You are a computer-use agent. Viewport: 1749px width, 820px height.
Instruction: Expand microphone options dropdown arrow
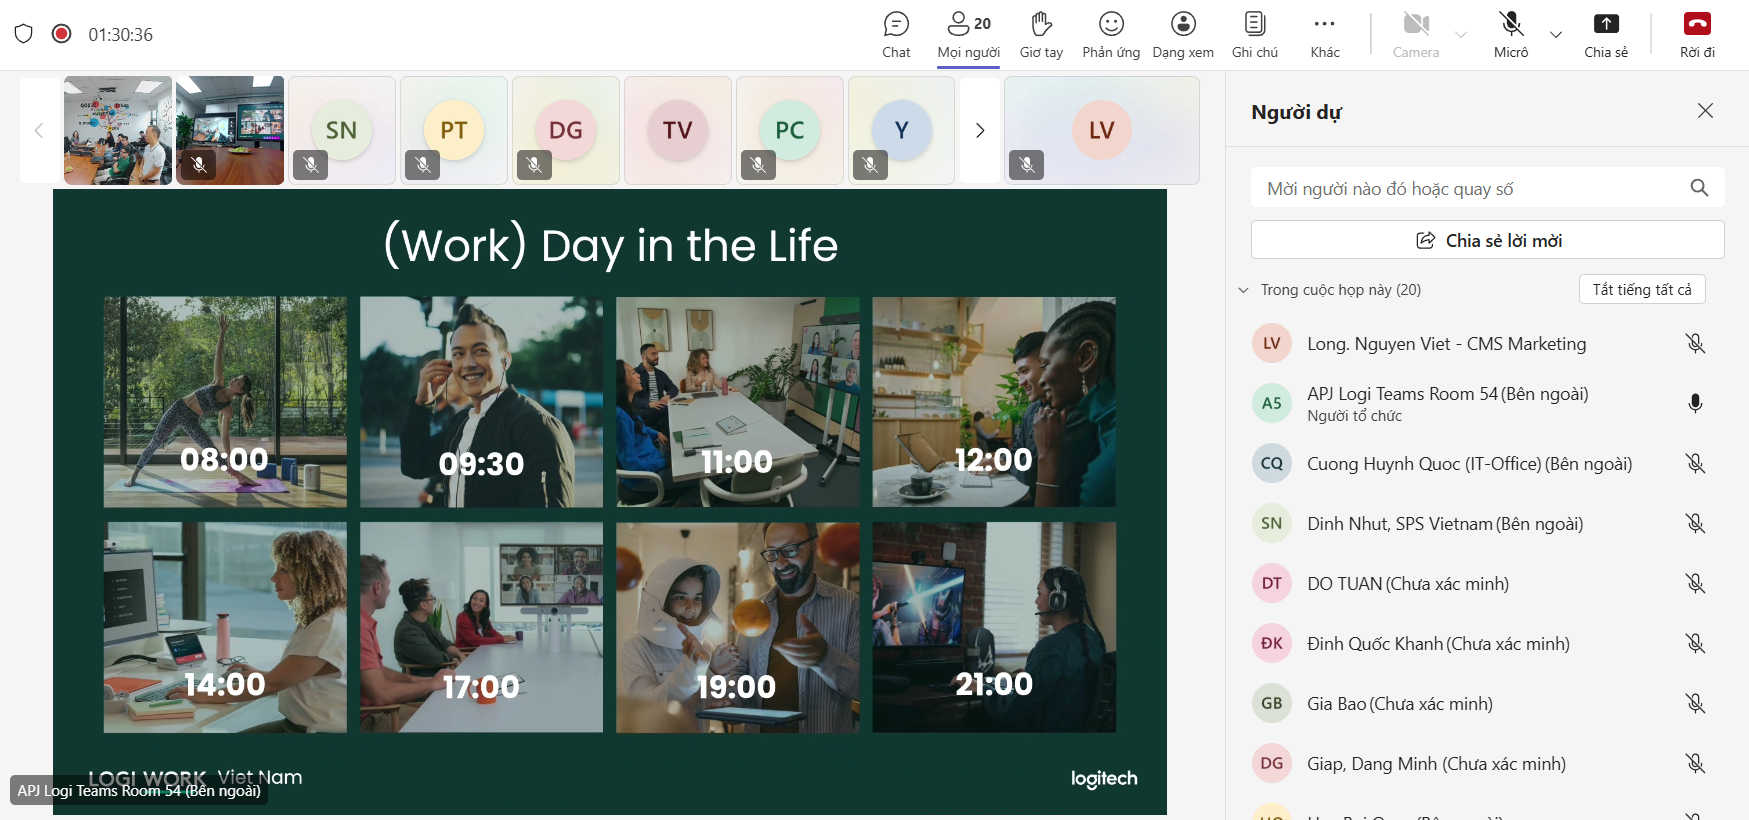point(1556,35)
